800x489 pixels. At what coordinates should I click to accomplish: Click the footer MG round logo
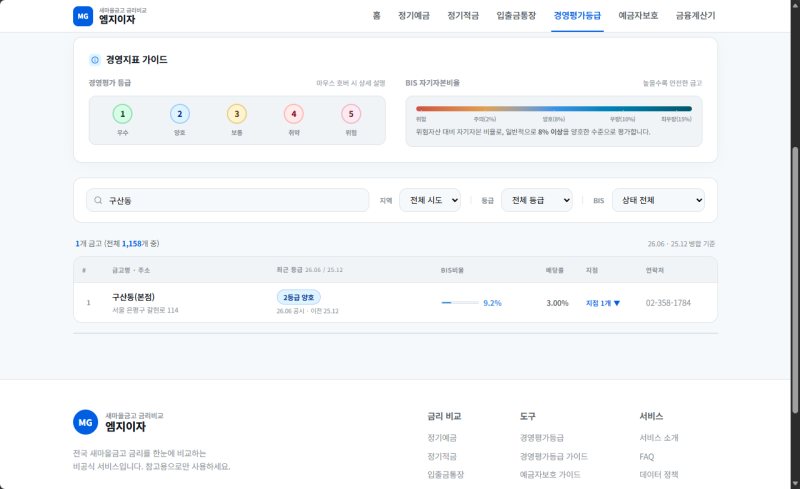[85, 422]
